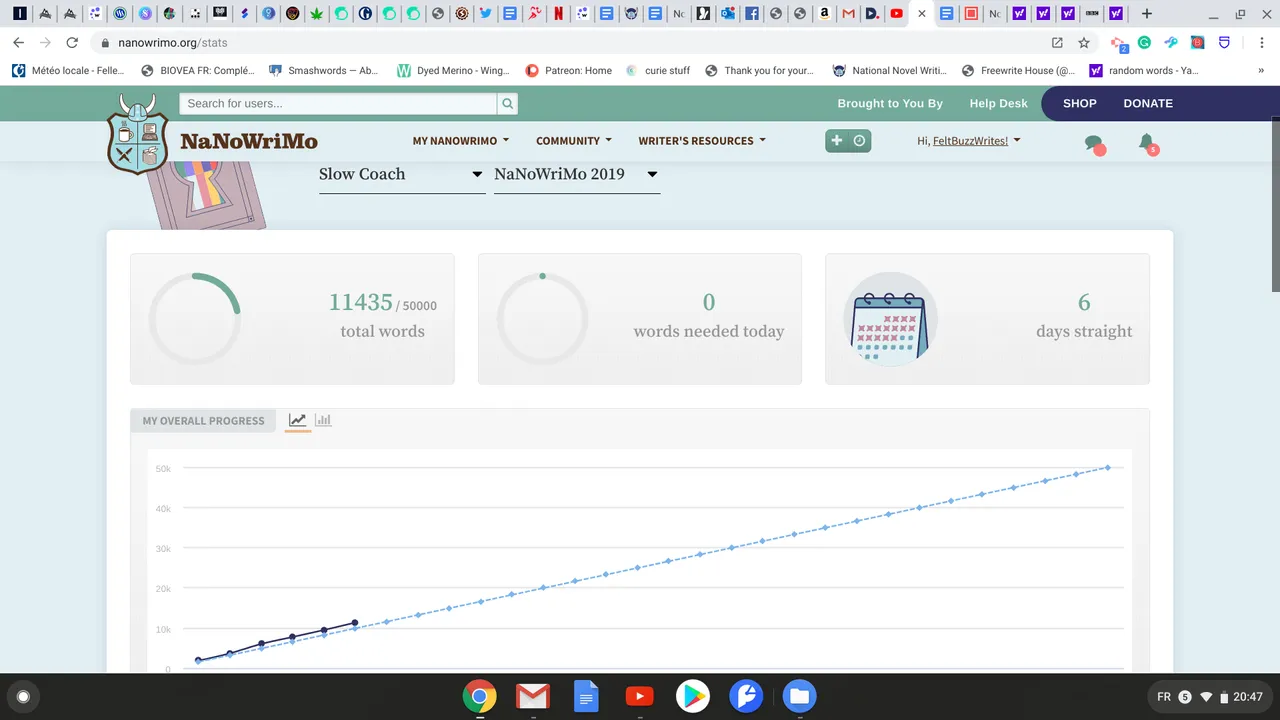The image size is (1280, 720).
Task: Click the 11435 total words count
Action: (360, 302)
